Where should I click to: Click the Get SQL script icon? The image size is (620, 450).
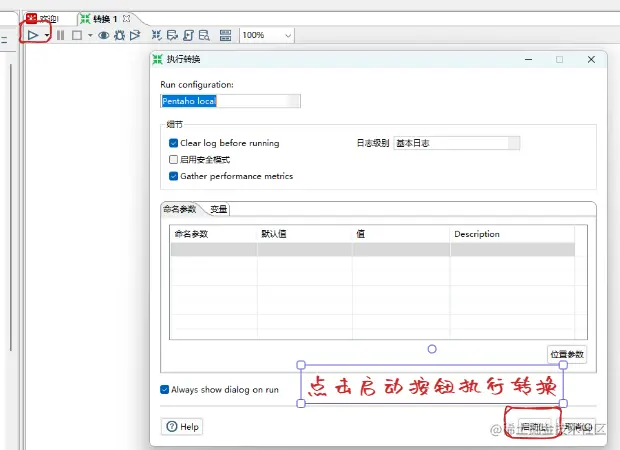pos(188,35)
